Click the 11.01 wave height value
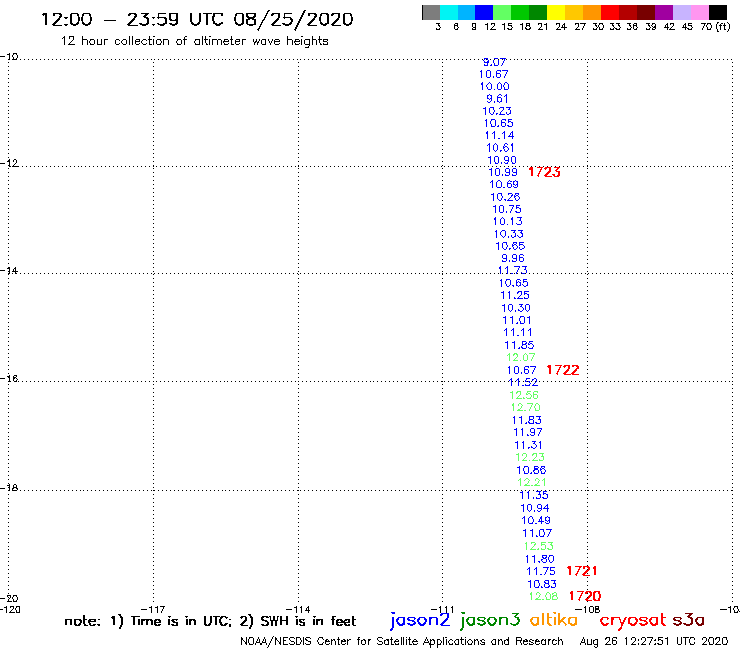This screenshot has width=740, height=650. [x=517, y=320]
